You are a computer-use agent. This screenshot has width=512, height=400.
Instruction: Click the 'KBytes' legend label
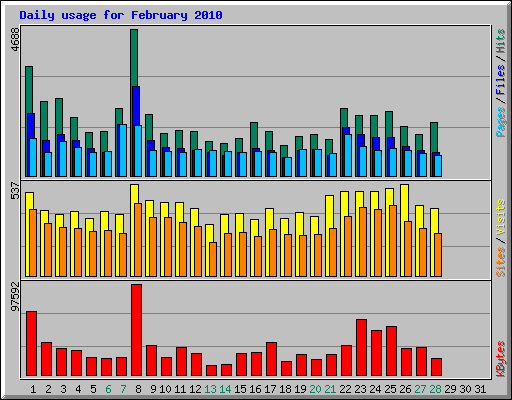click(501, 359)
